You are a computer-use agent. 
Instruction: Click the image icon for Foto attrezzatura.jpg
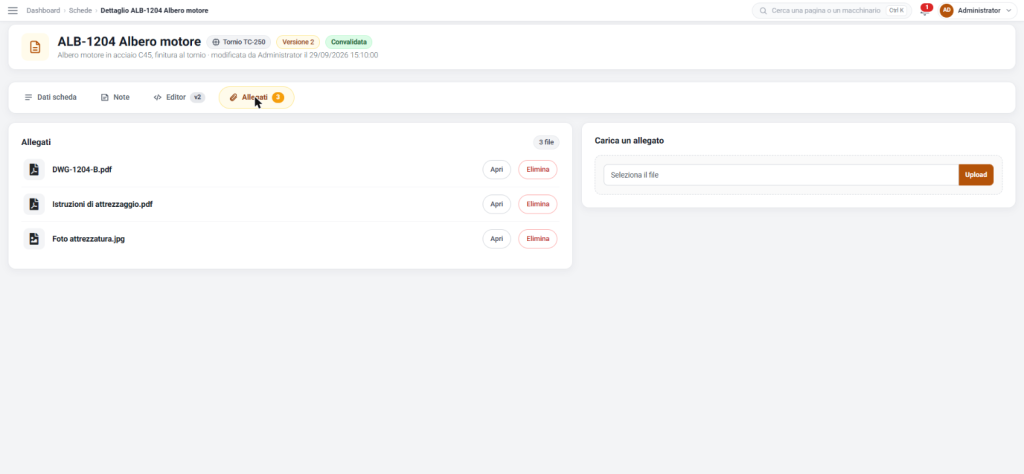tap(34, 239)
